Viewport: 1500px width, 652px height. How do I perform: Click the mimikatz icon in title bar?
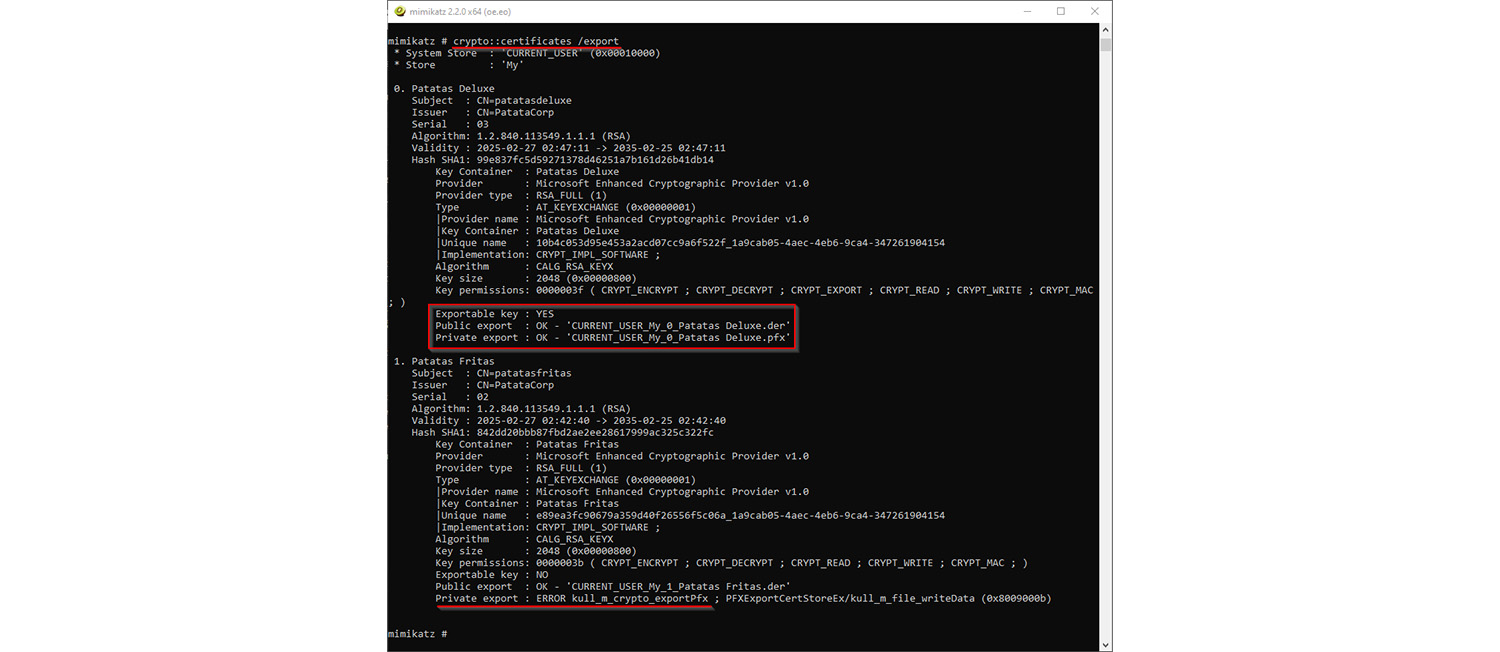400,12
